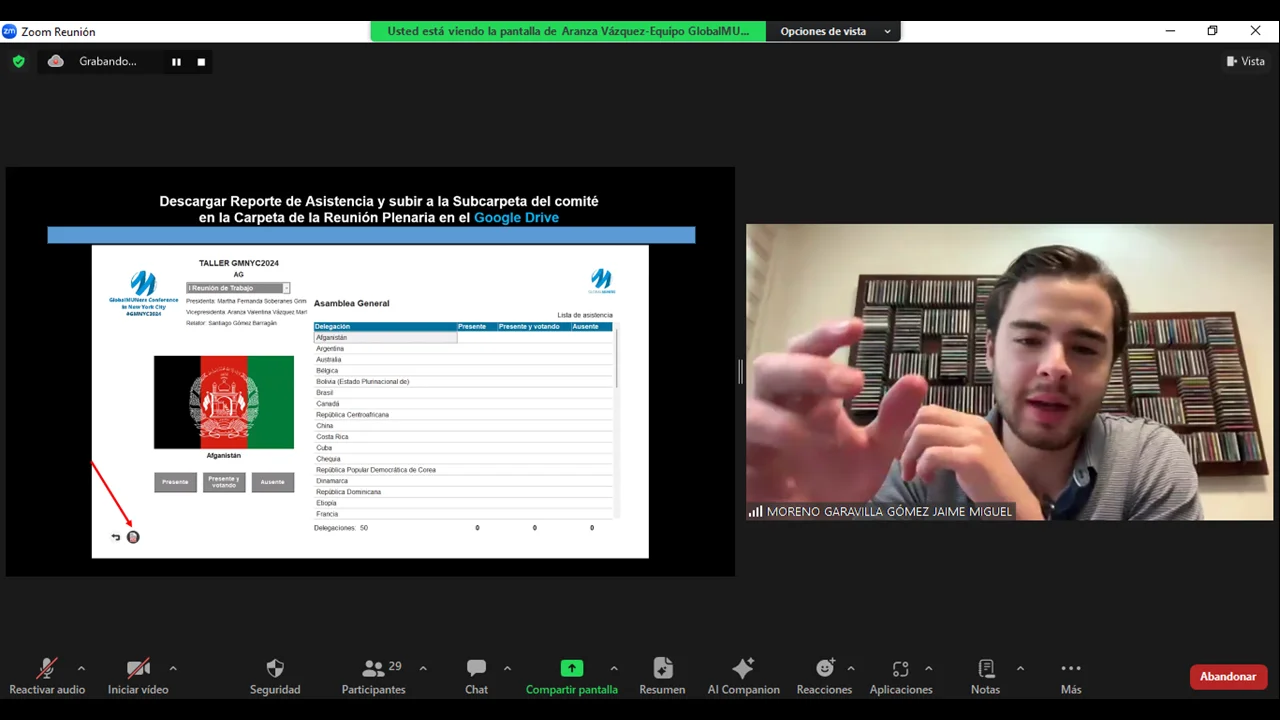The image size is (1280, 720).
Task: Open the Participantes panel
Action: point(374,669)
